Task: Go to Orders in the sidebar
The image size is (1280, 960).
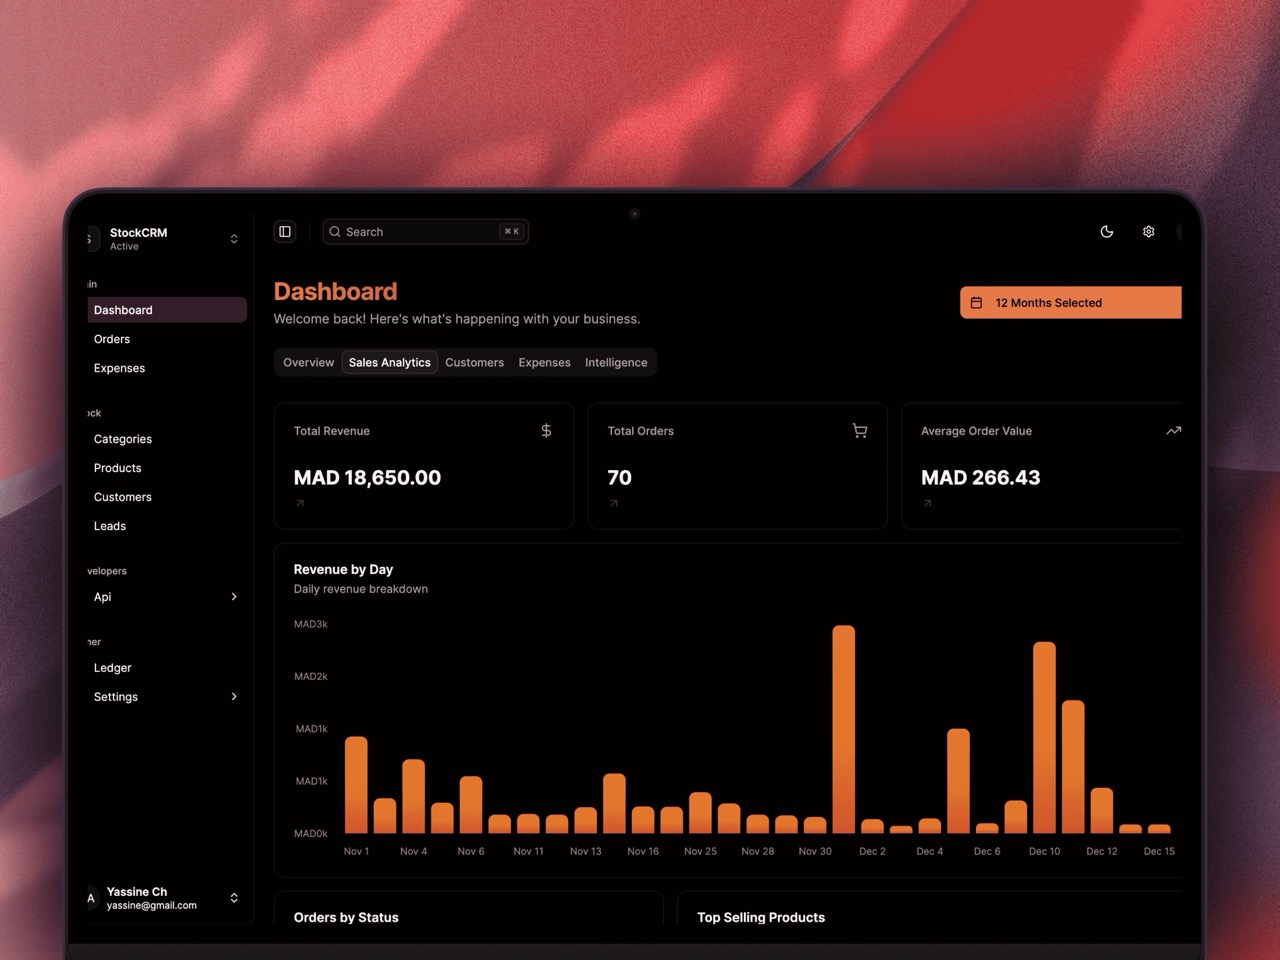Action: coord(112,339)
